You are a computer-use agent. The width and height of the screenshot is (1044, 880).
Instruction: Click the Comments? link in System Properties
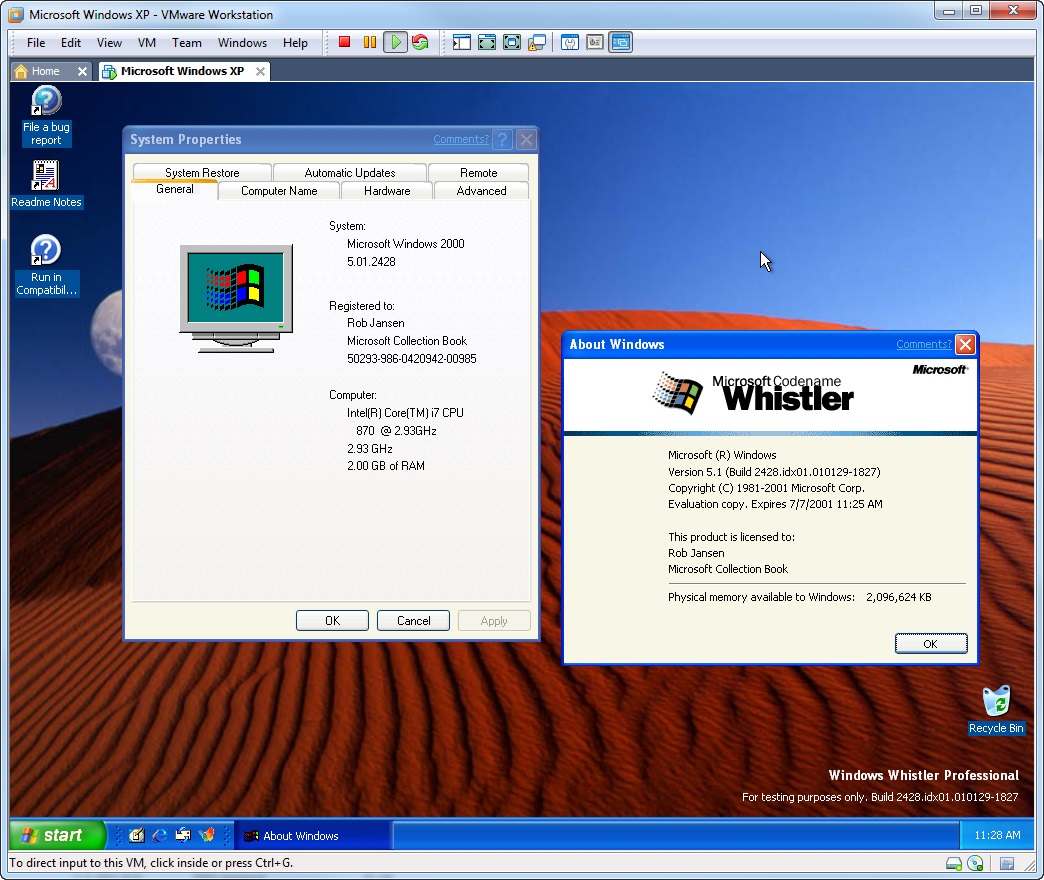coord(461,139)
